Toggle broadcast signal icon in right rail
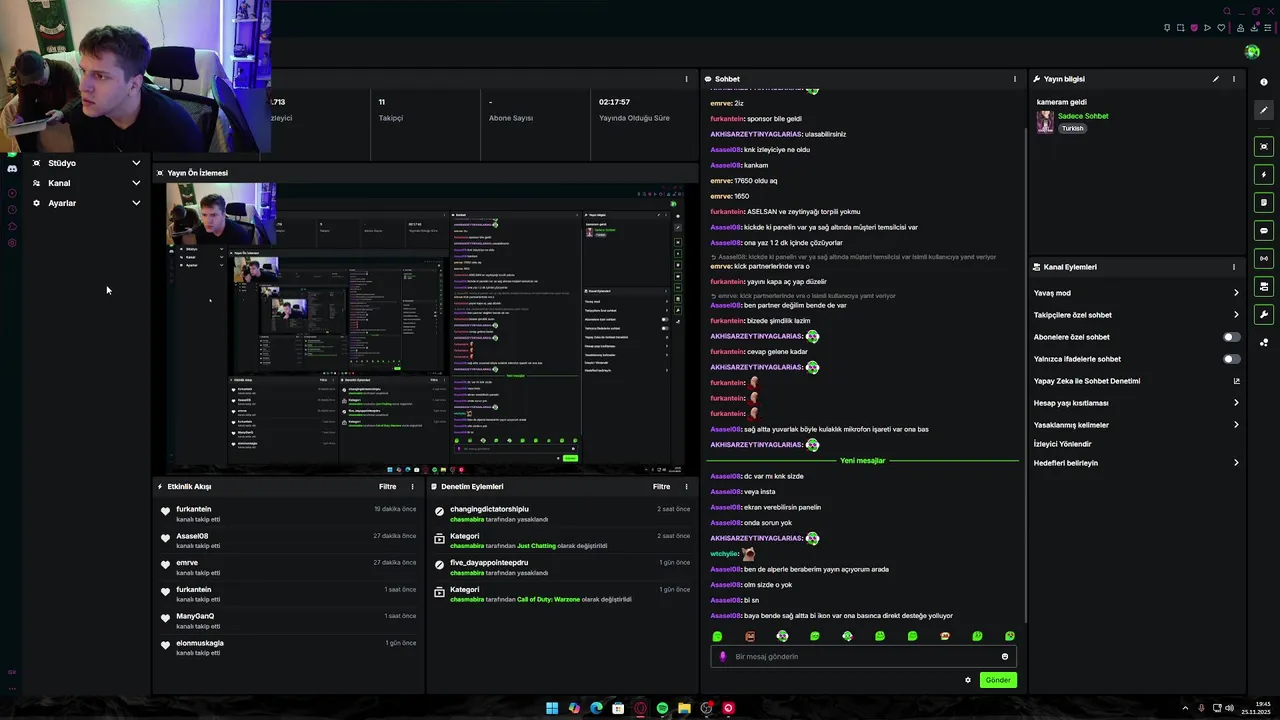 (x=1264, y=259)
